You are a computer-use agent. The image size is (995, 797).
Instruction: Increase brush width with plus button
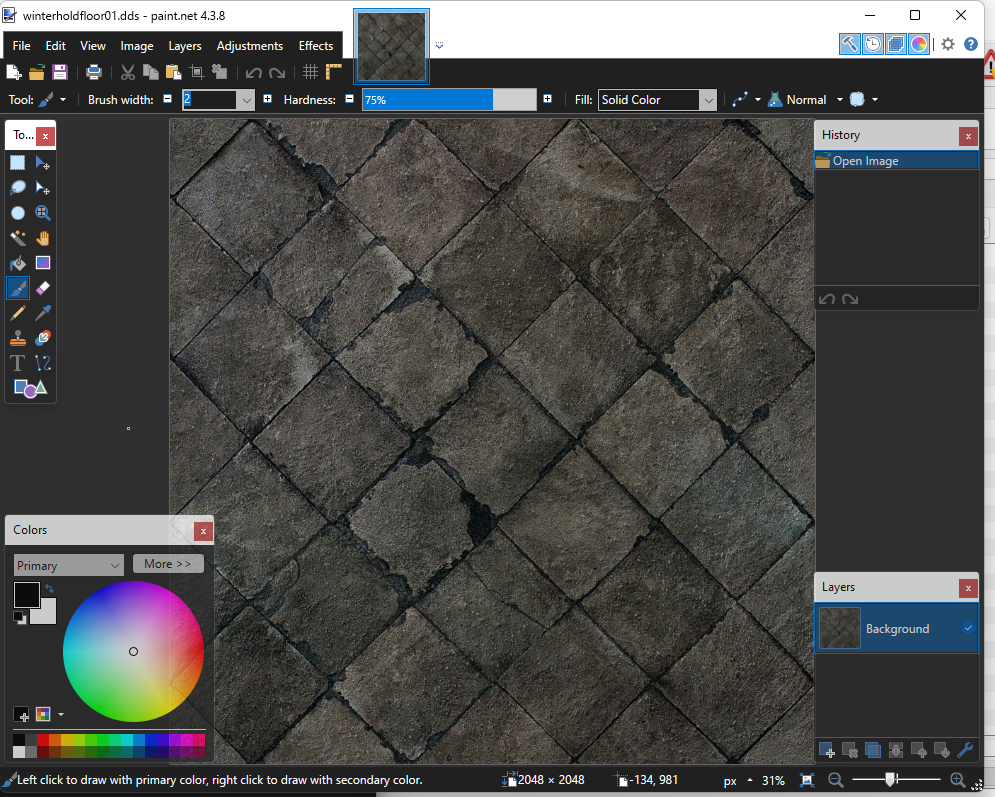(268, 99)
